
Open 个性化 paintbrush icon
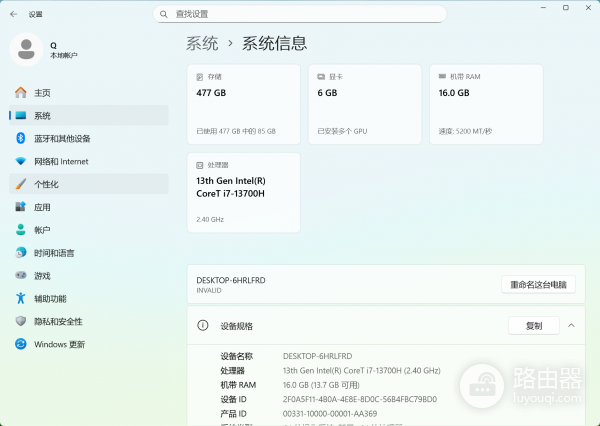(21, 184)
